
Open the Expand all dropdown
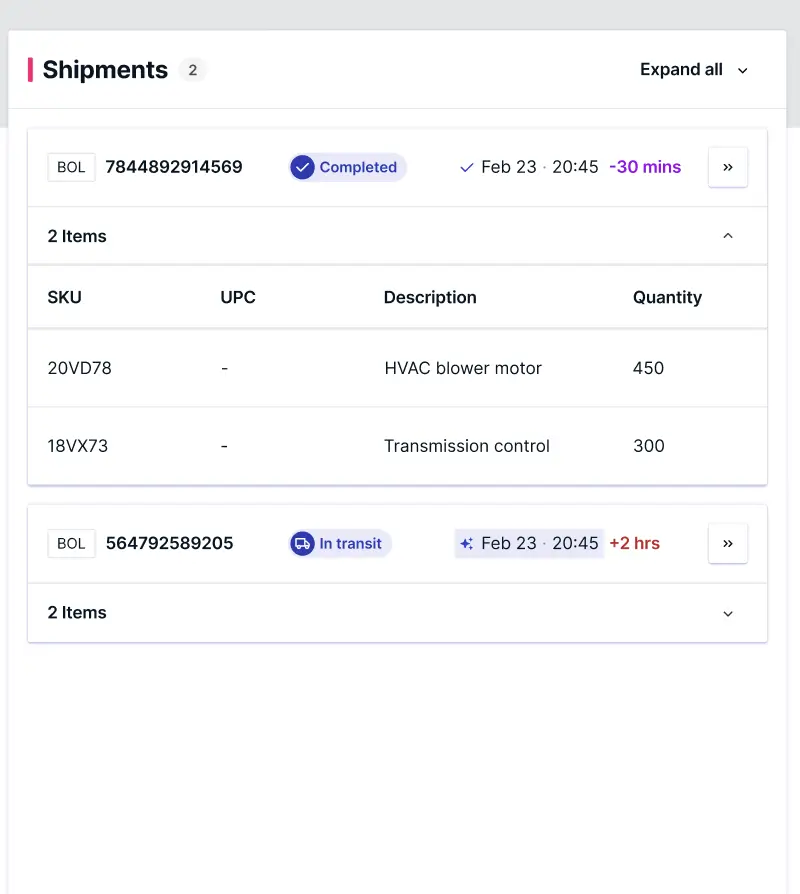693,70
